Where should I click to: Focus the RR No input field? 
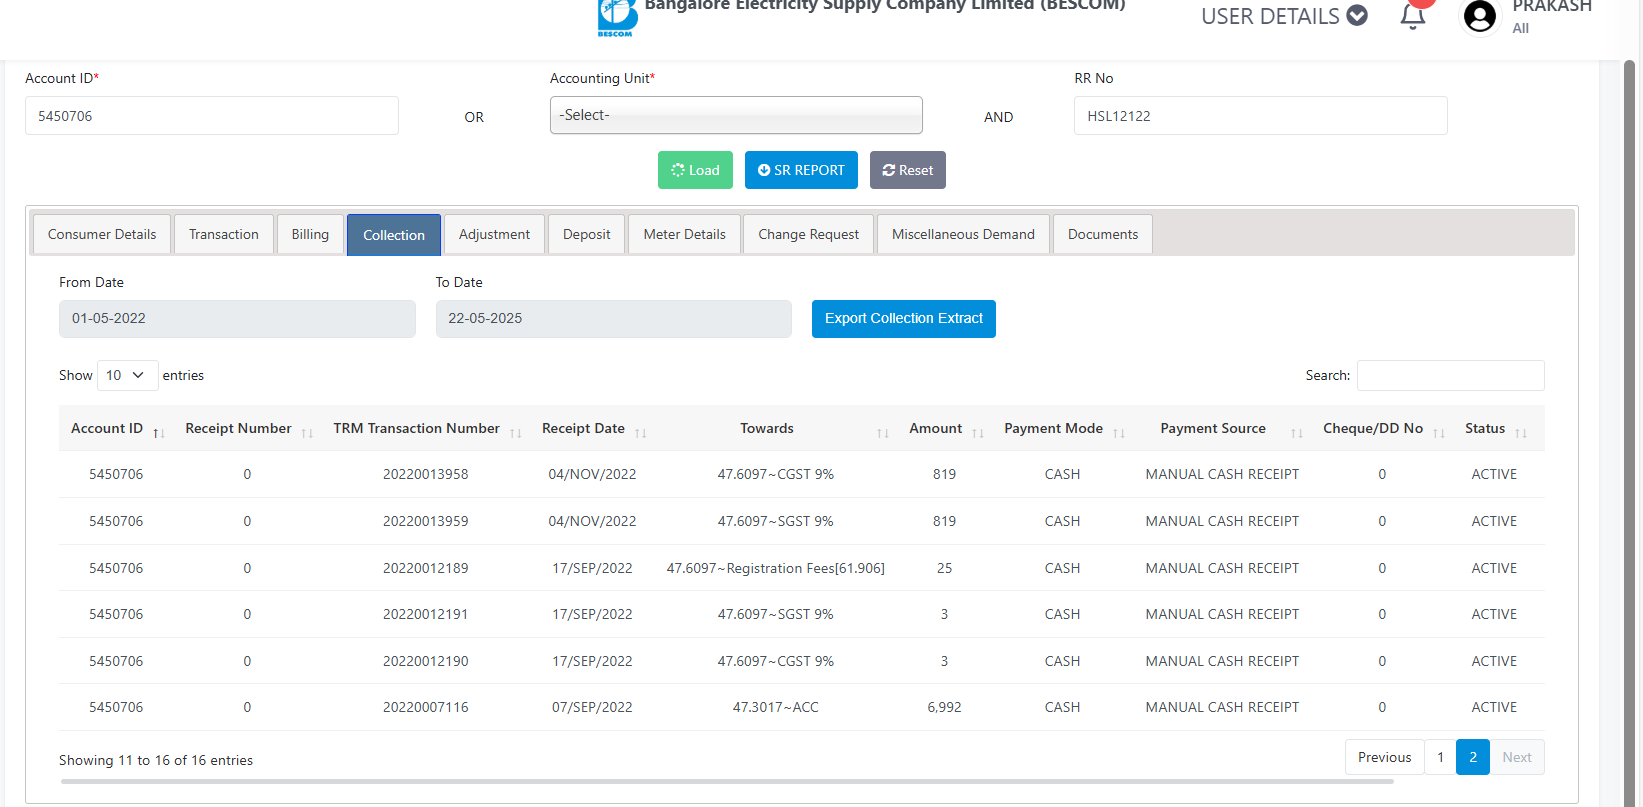pos(1260,116)
